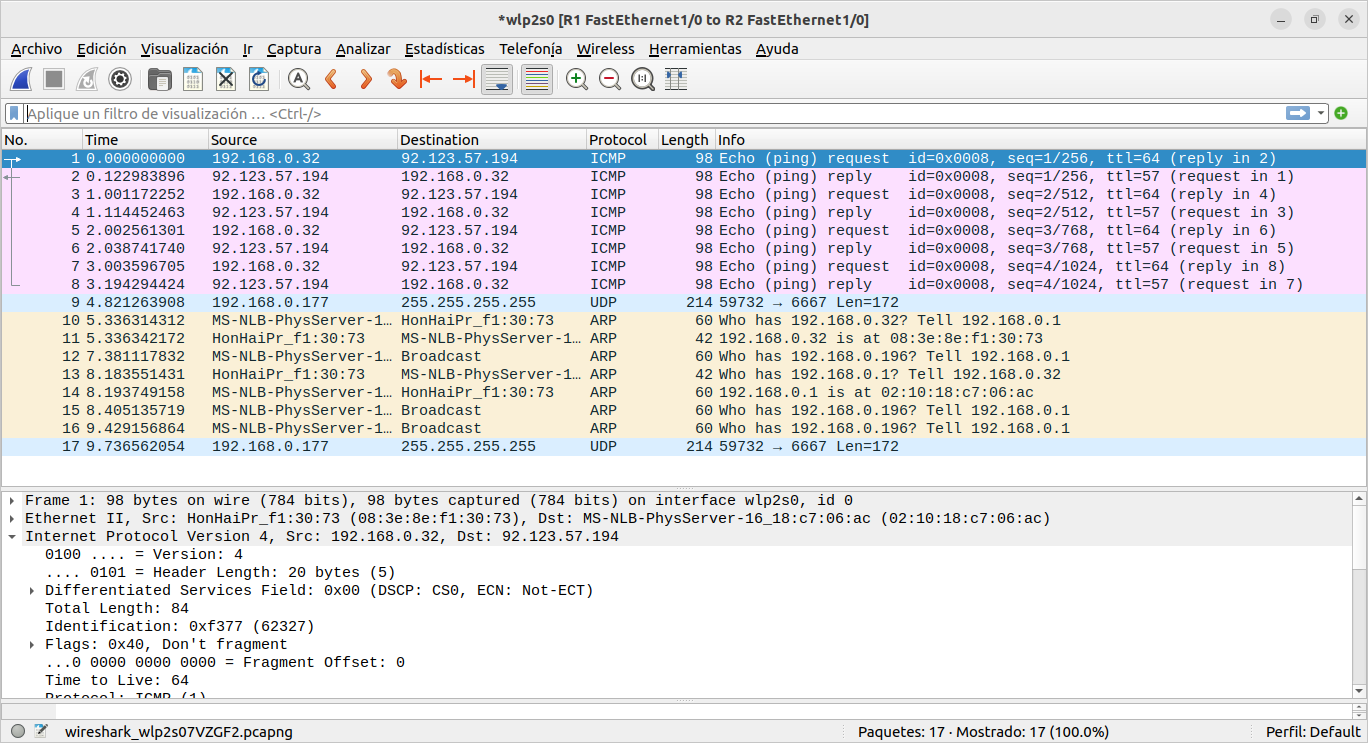This screenshot has width=1368, height=743.
Task: Select packet 2 ICMP ping reply
Action: coord(683,177)
